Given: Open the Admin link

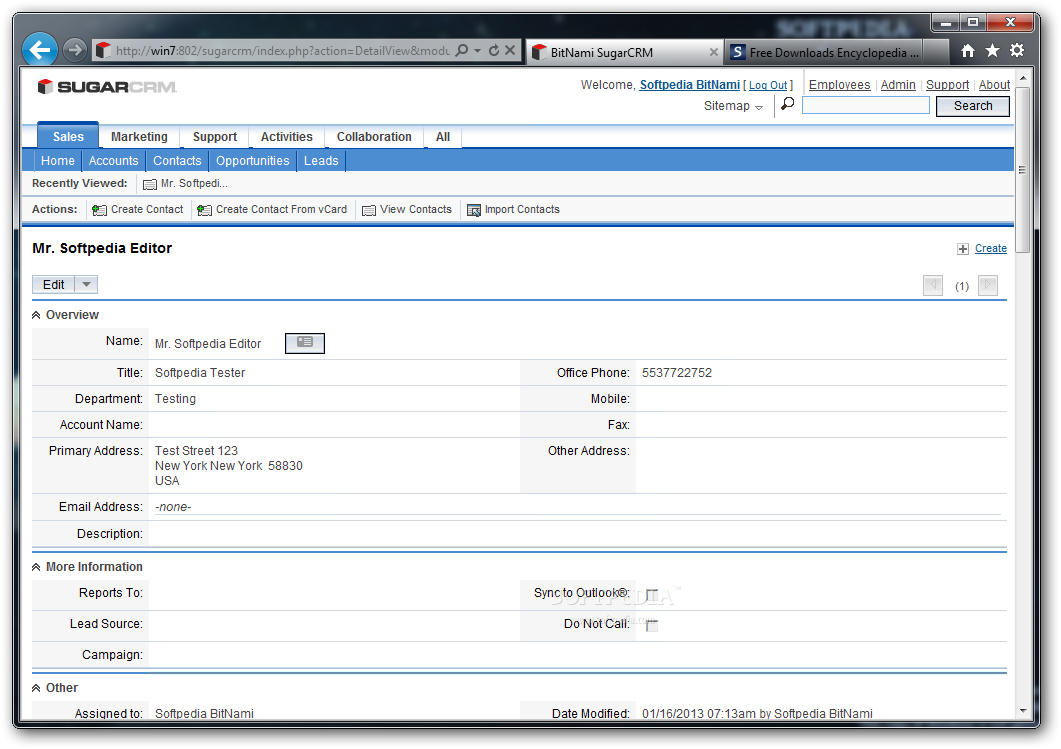Looking at the screenshot, I should (898, 85).
